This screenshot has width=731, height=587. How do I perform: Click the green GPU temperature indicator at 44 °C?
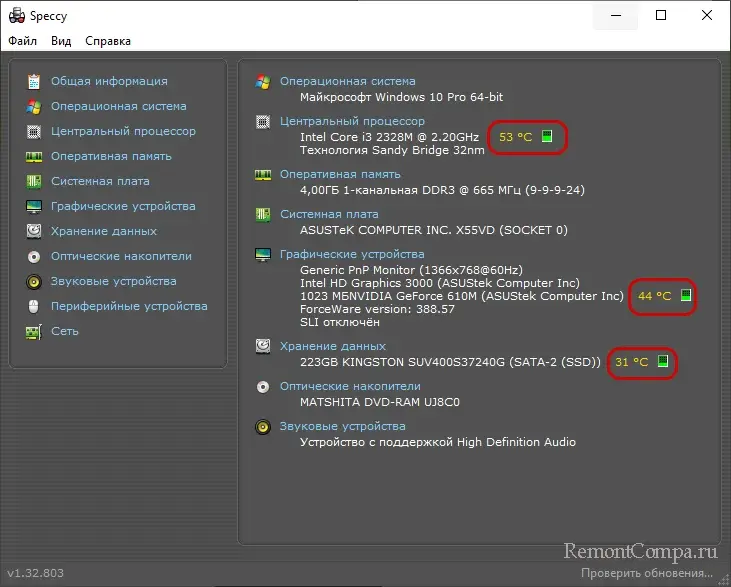click(x=686, y=296)
